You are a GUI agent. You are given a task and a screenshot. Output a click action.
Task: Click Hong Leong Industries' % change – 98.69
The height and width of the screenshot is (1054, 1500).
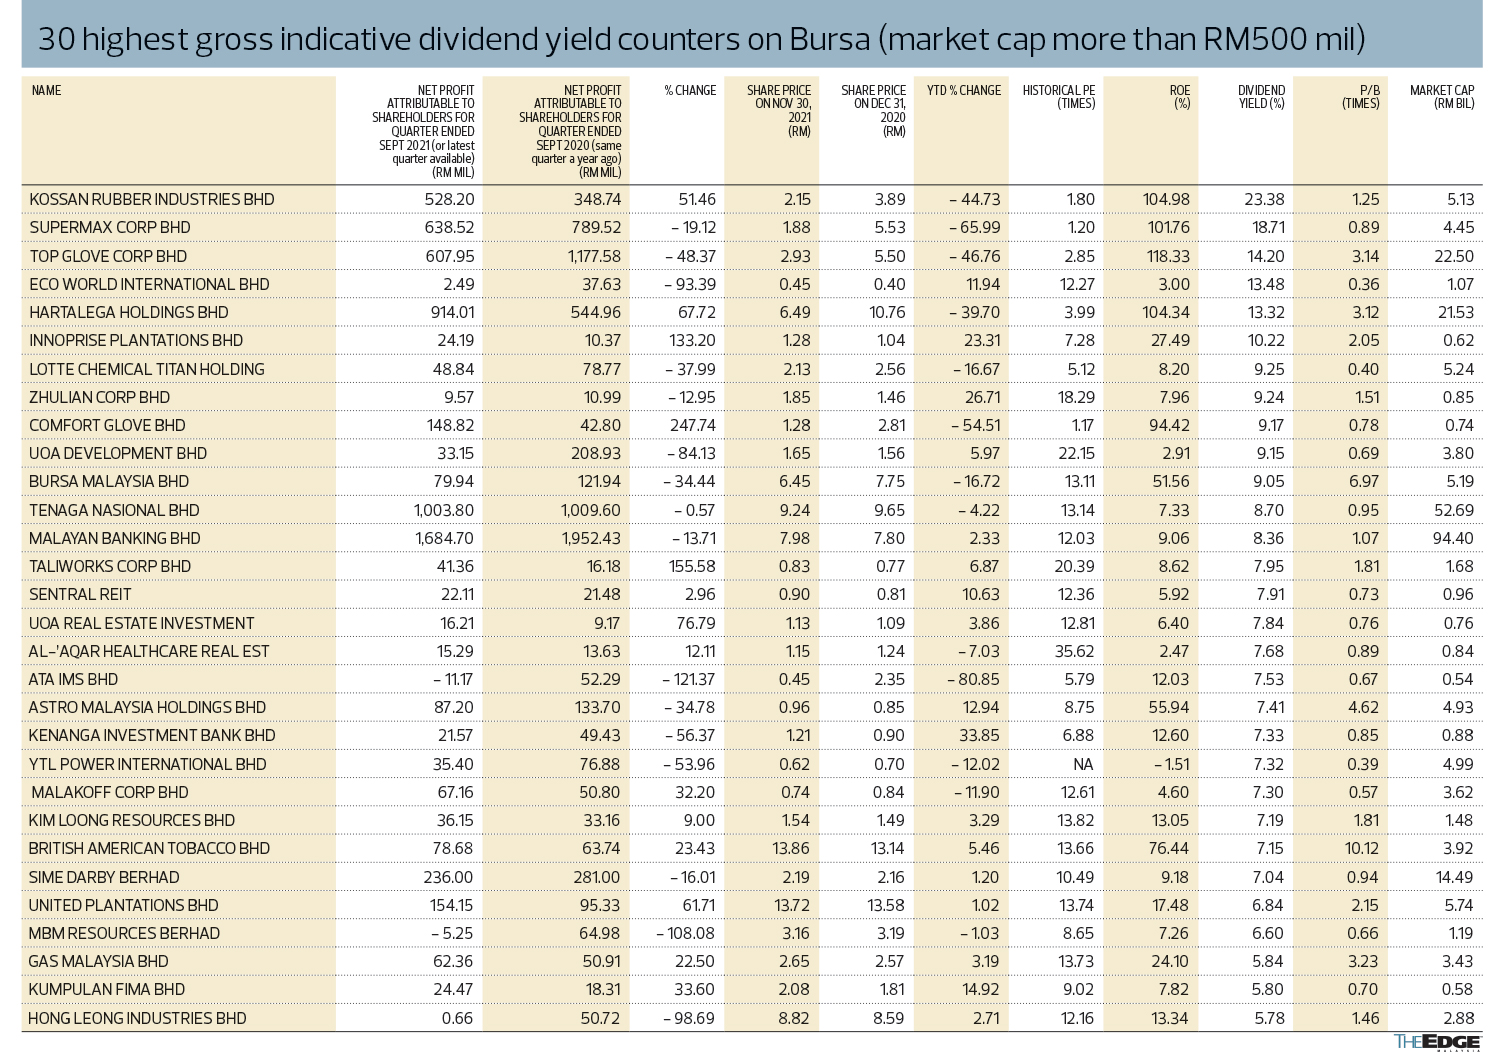689,1018
